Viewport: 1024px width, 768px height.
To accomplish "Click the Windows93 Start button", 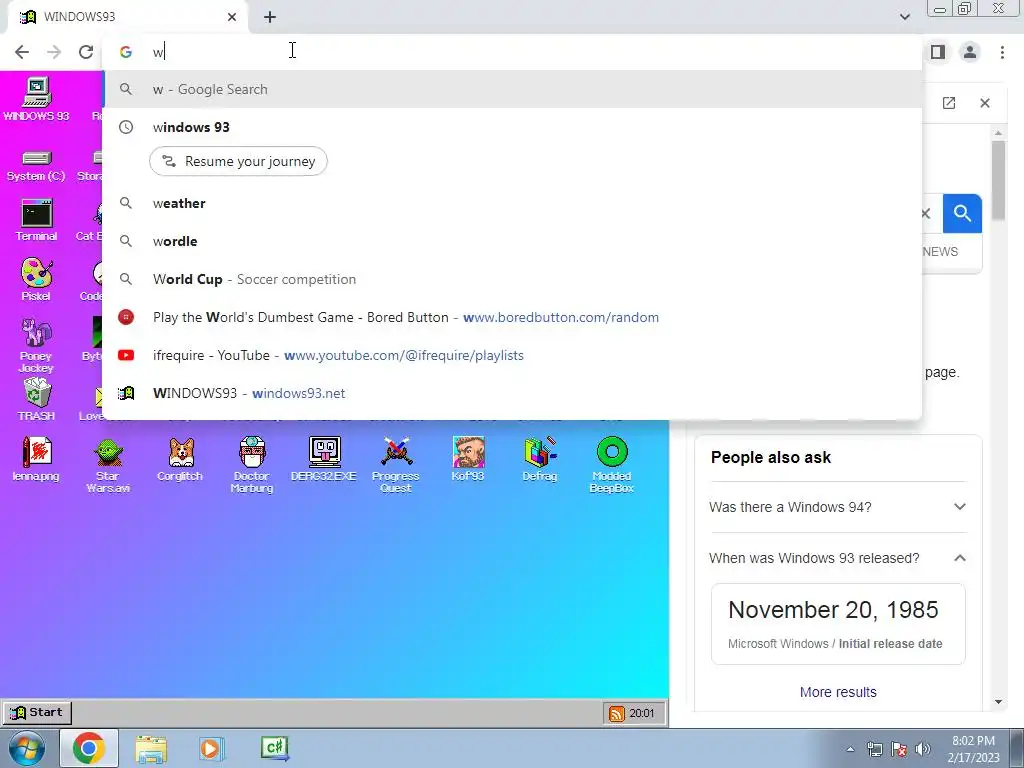I will pos(37,712).
